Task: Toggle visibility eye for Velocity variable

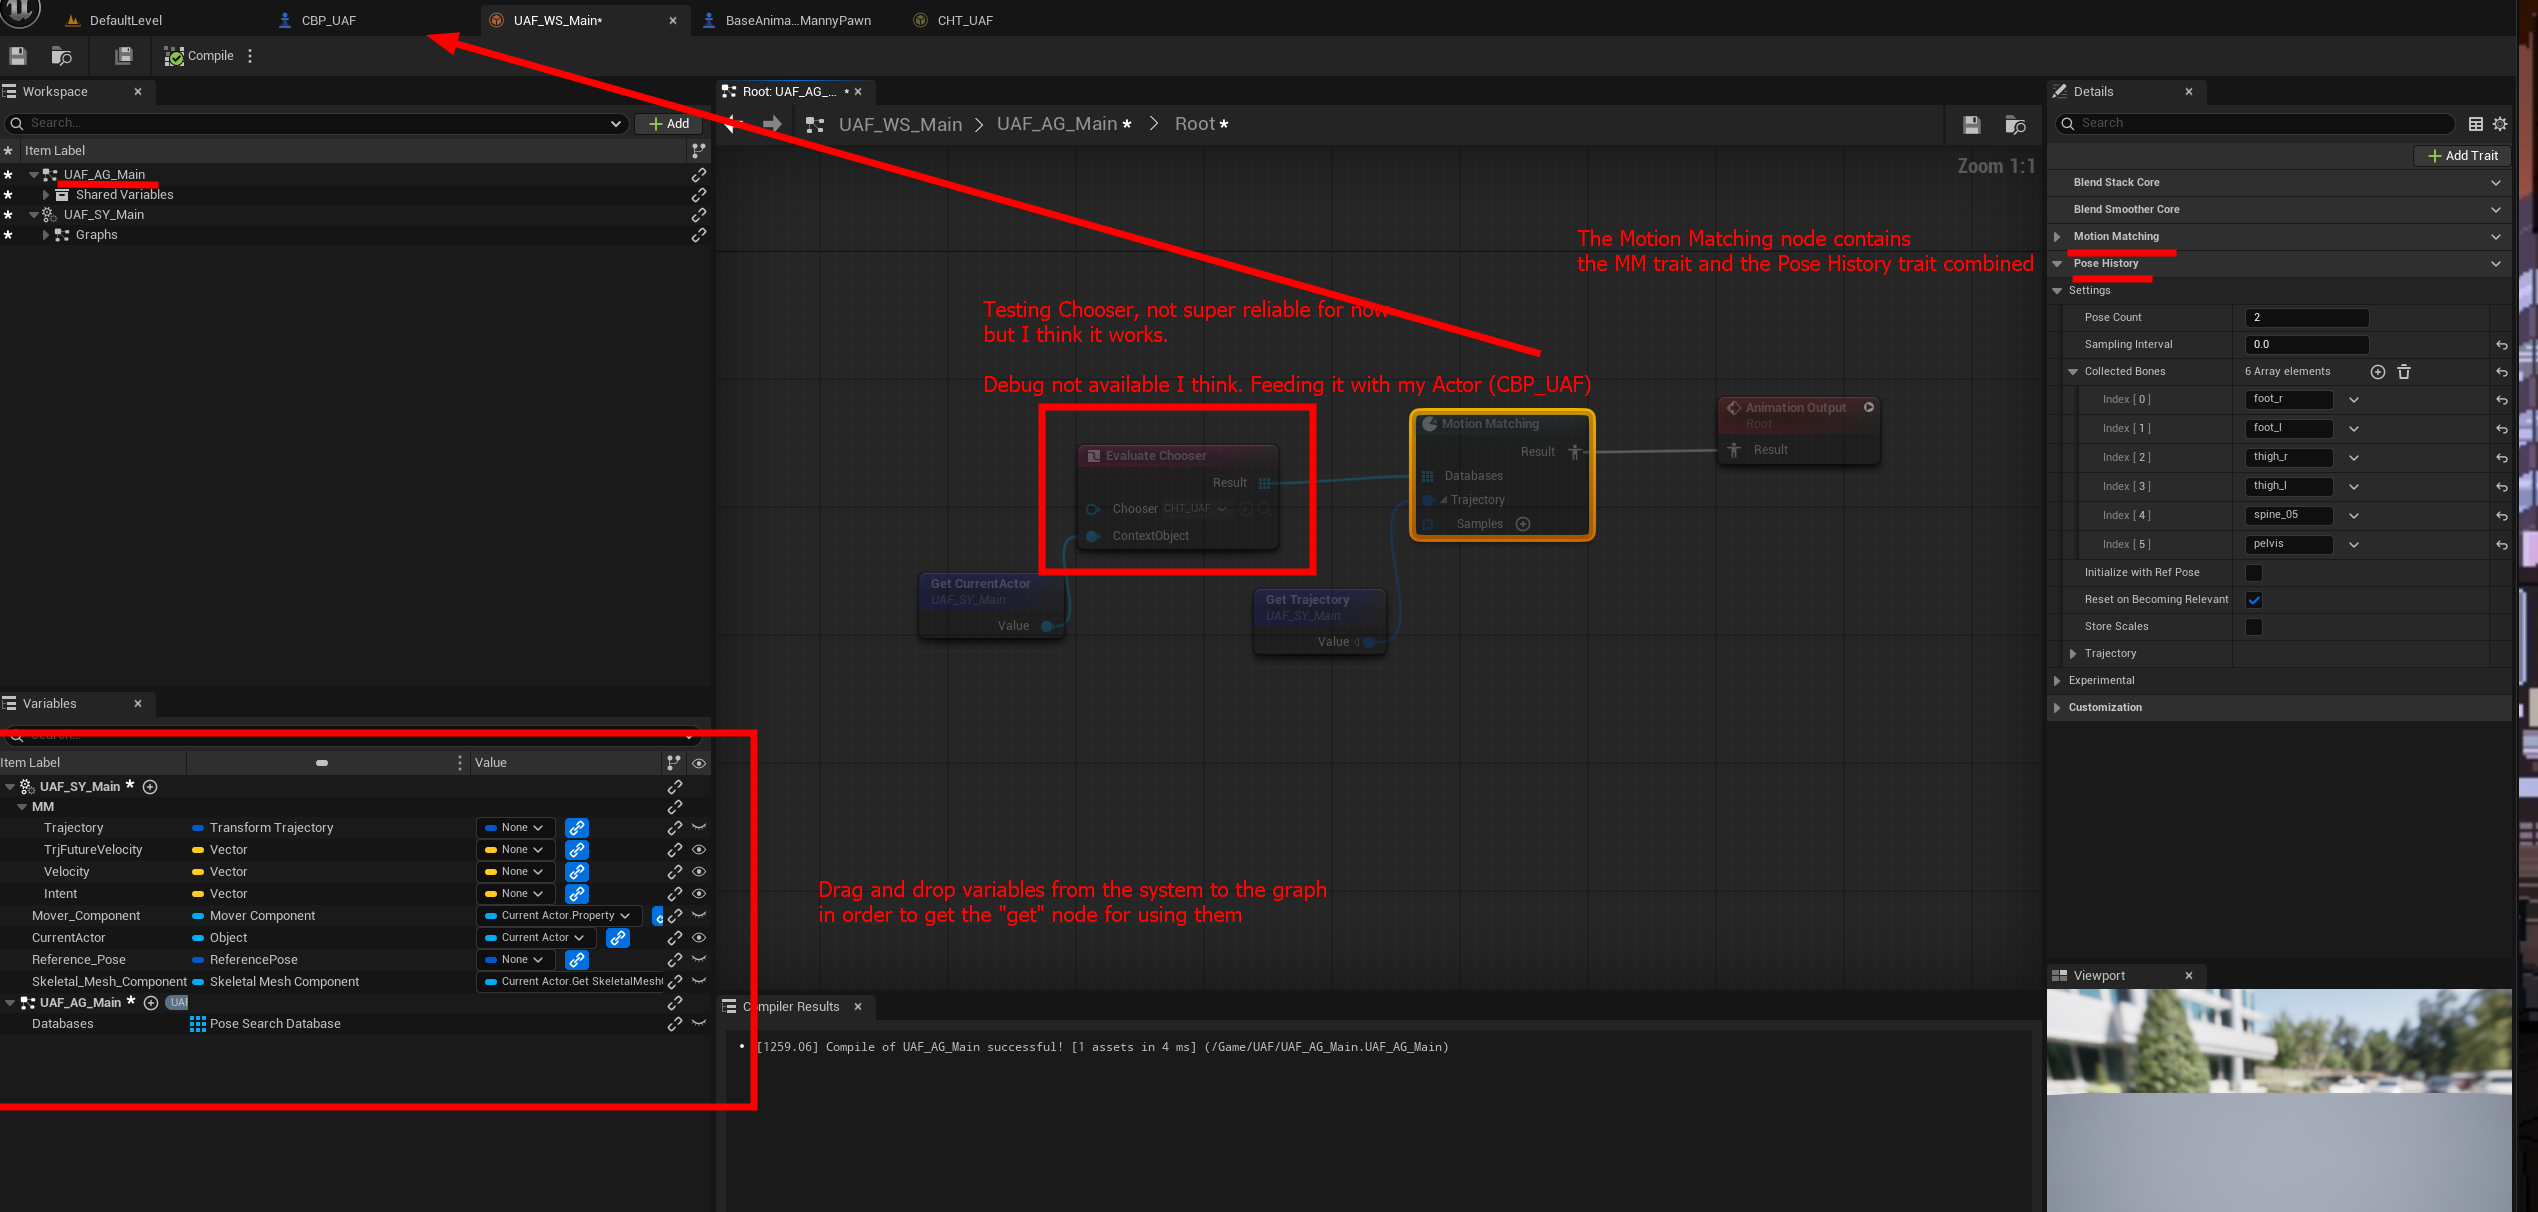Action: (x=699, y=872)
